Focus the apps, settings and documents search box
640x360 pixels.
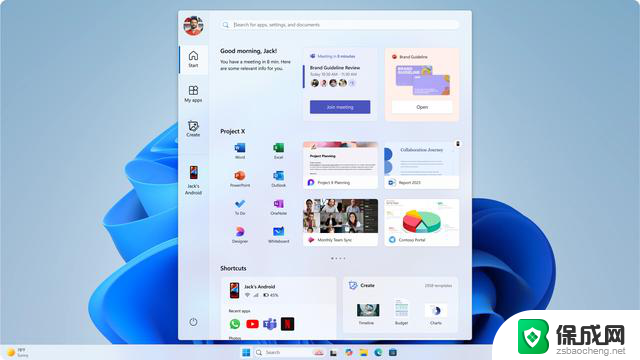(340, 25)
